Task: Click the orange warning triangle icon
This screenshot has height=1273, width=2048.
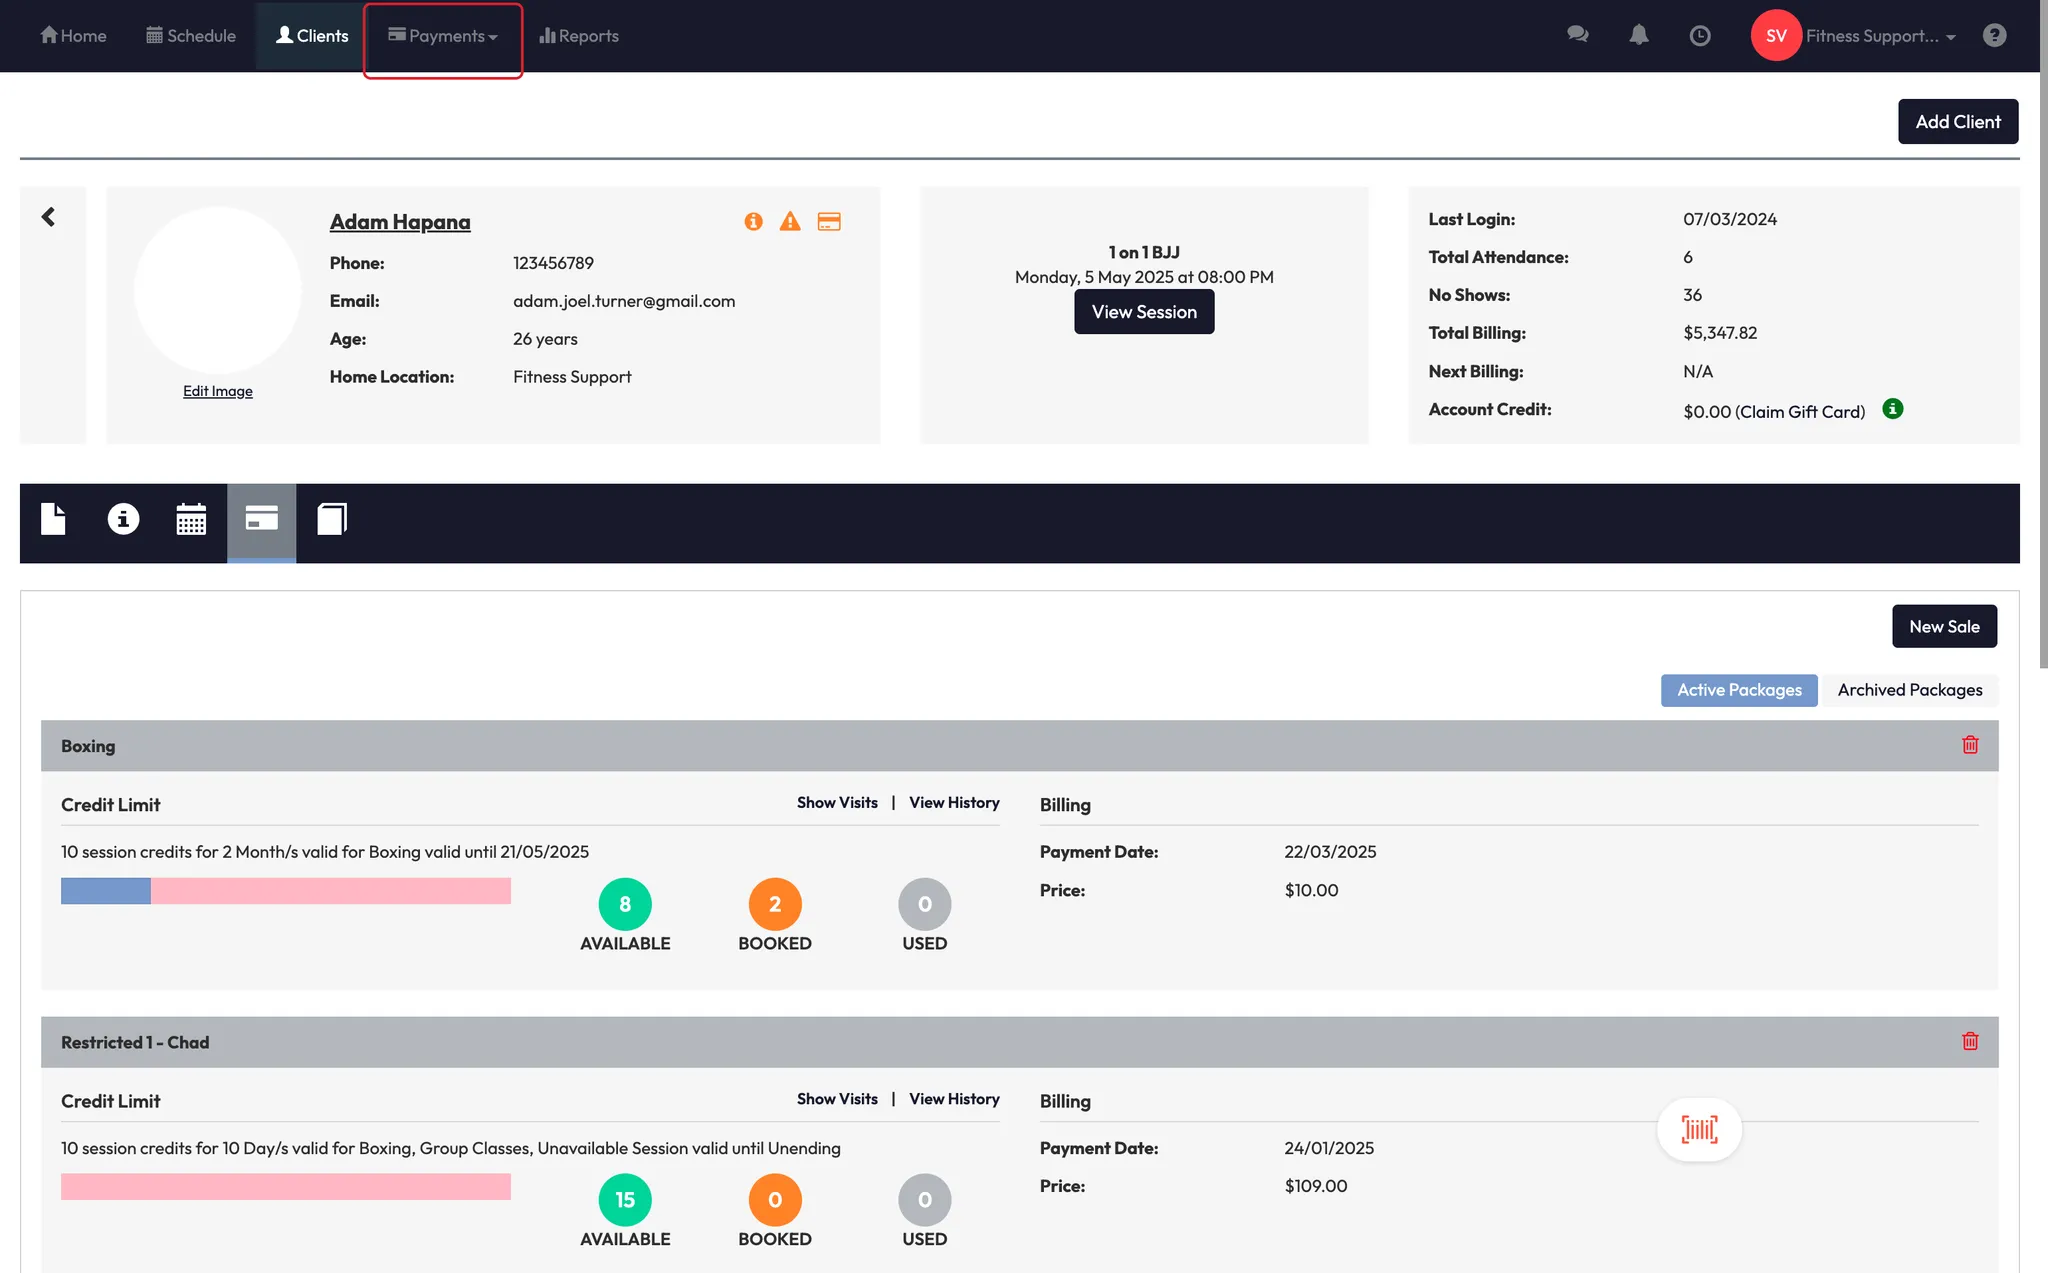Action: click(790, 221)
